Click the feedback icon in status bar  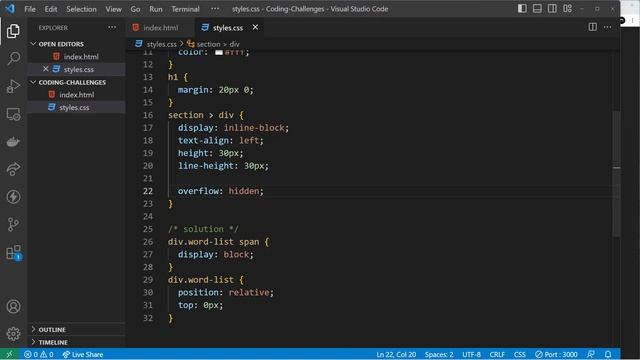click(591, 354)
